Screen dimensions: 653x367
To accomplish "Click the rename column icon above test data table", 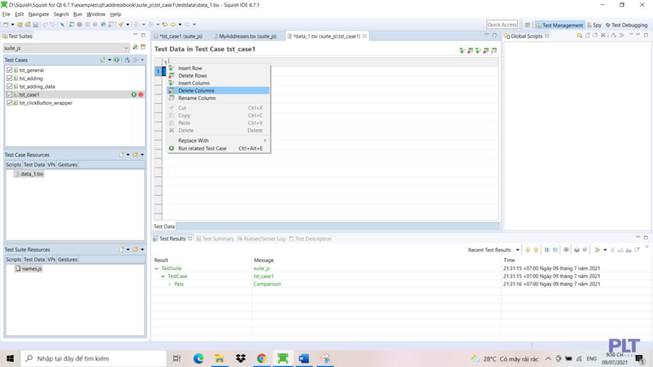I will [494, 50].
